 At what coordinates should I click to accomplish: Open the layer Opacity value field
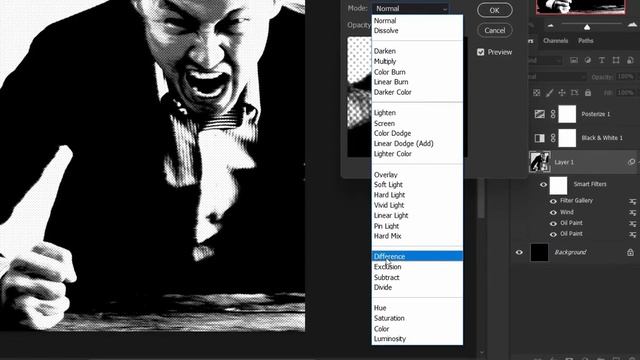pyautogui.click(x=625, y=77)
